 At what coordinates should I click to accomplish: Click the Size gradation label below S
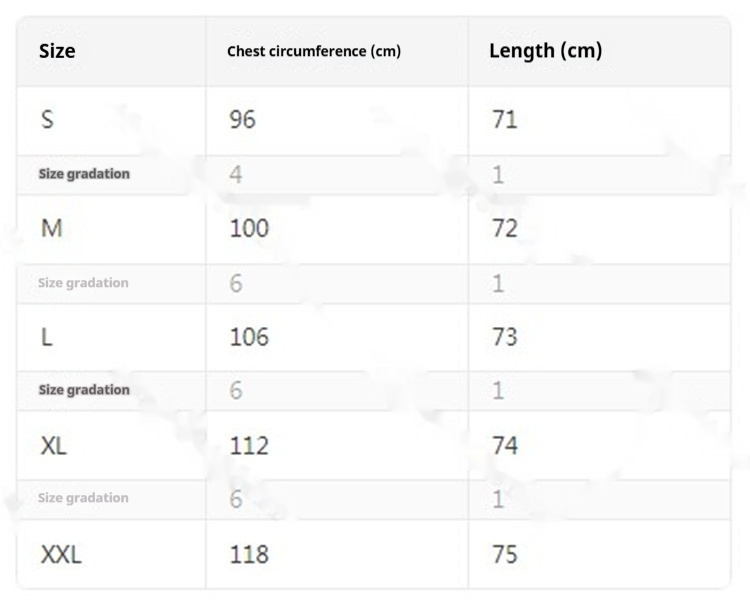(x=84, y=174)
